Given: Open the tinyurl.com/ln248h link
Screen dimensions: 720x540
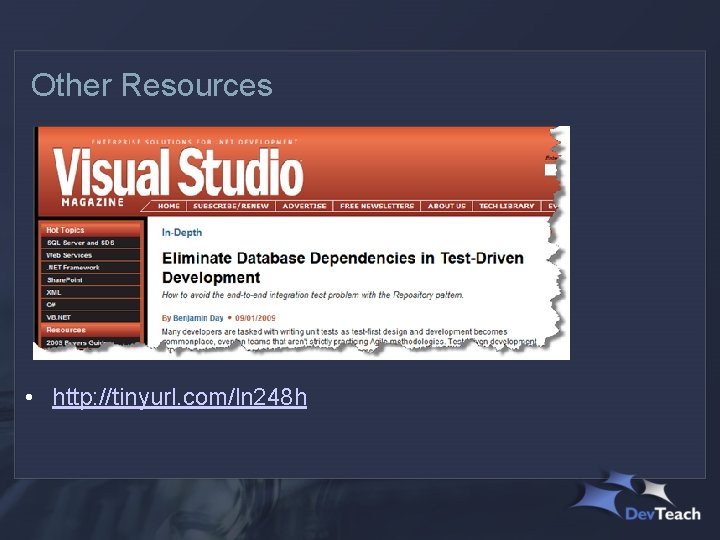Looking at the screenshot, I should [x=180, y=397].
